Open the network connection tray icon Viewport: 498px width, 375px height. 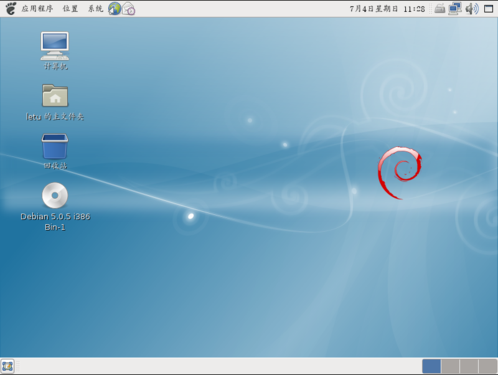455,9
